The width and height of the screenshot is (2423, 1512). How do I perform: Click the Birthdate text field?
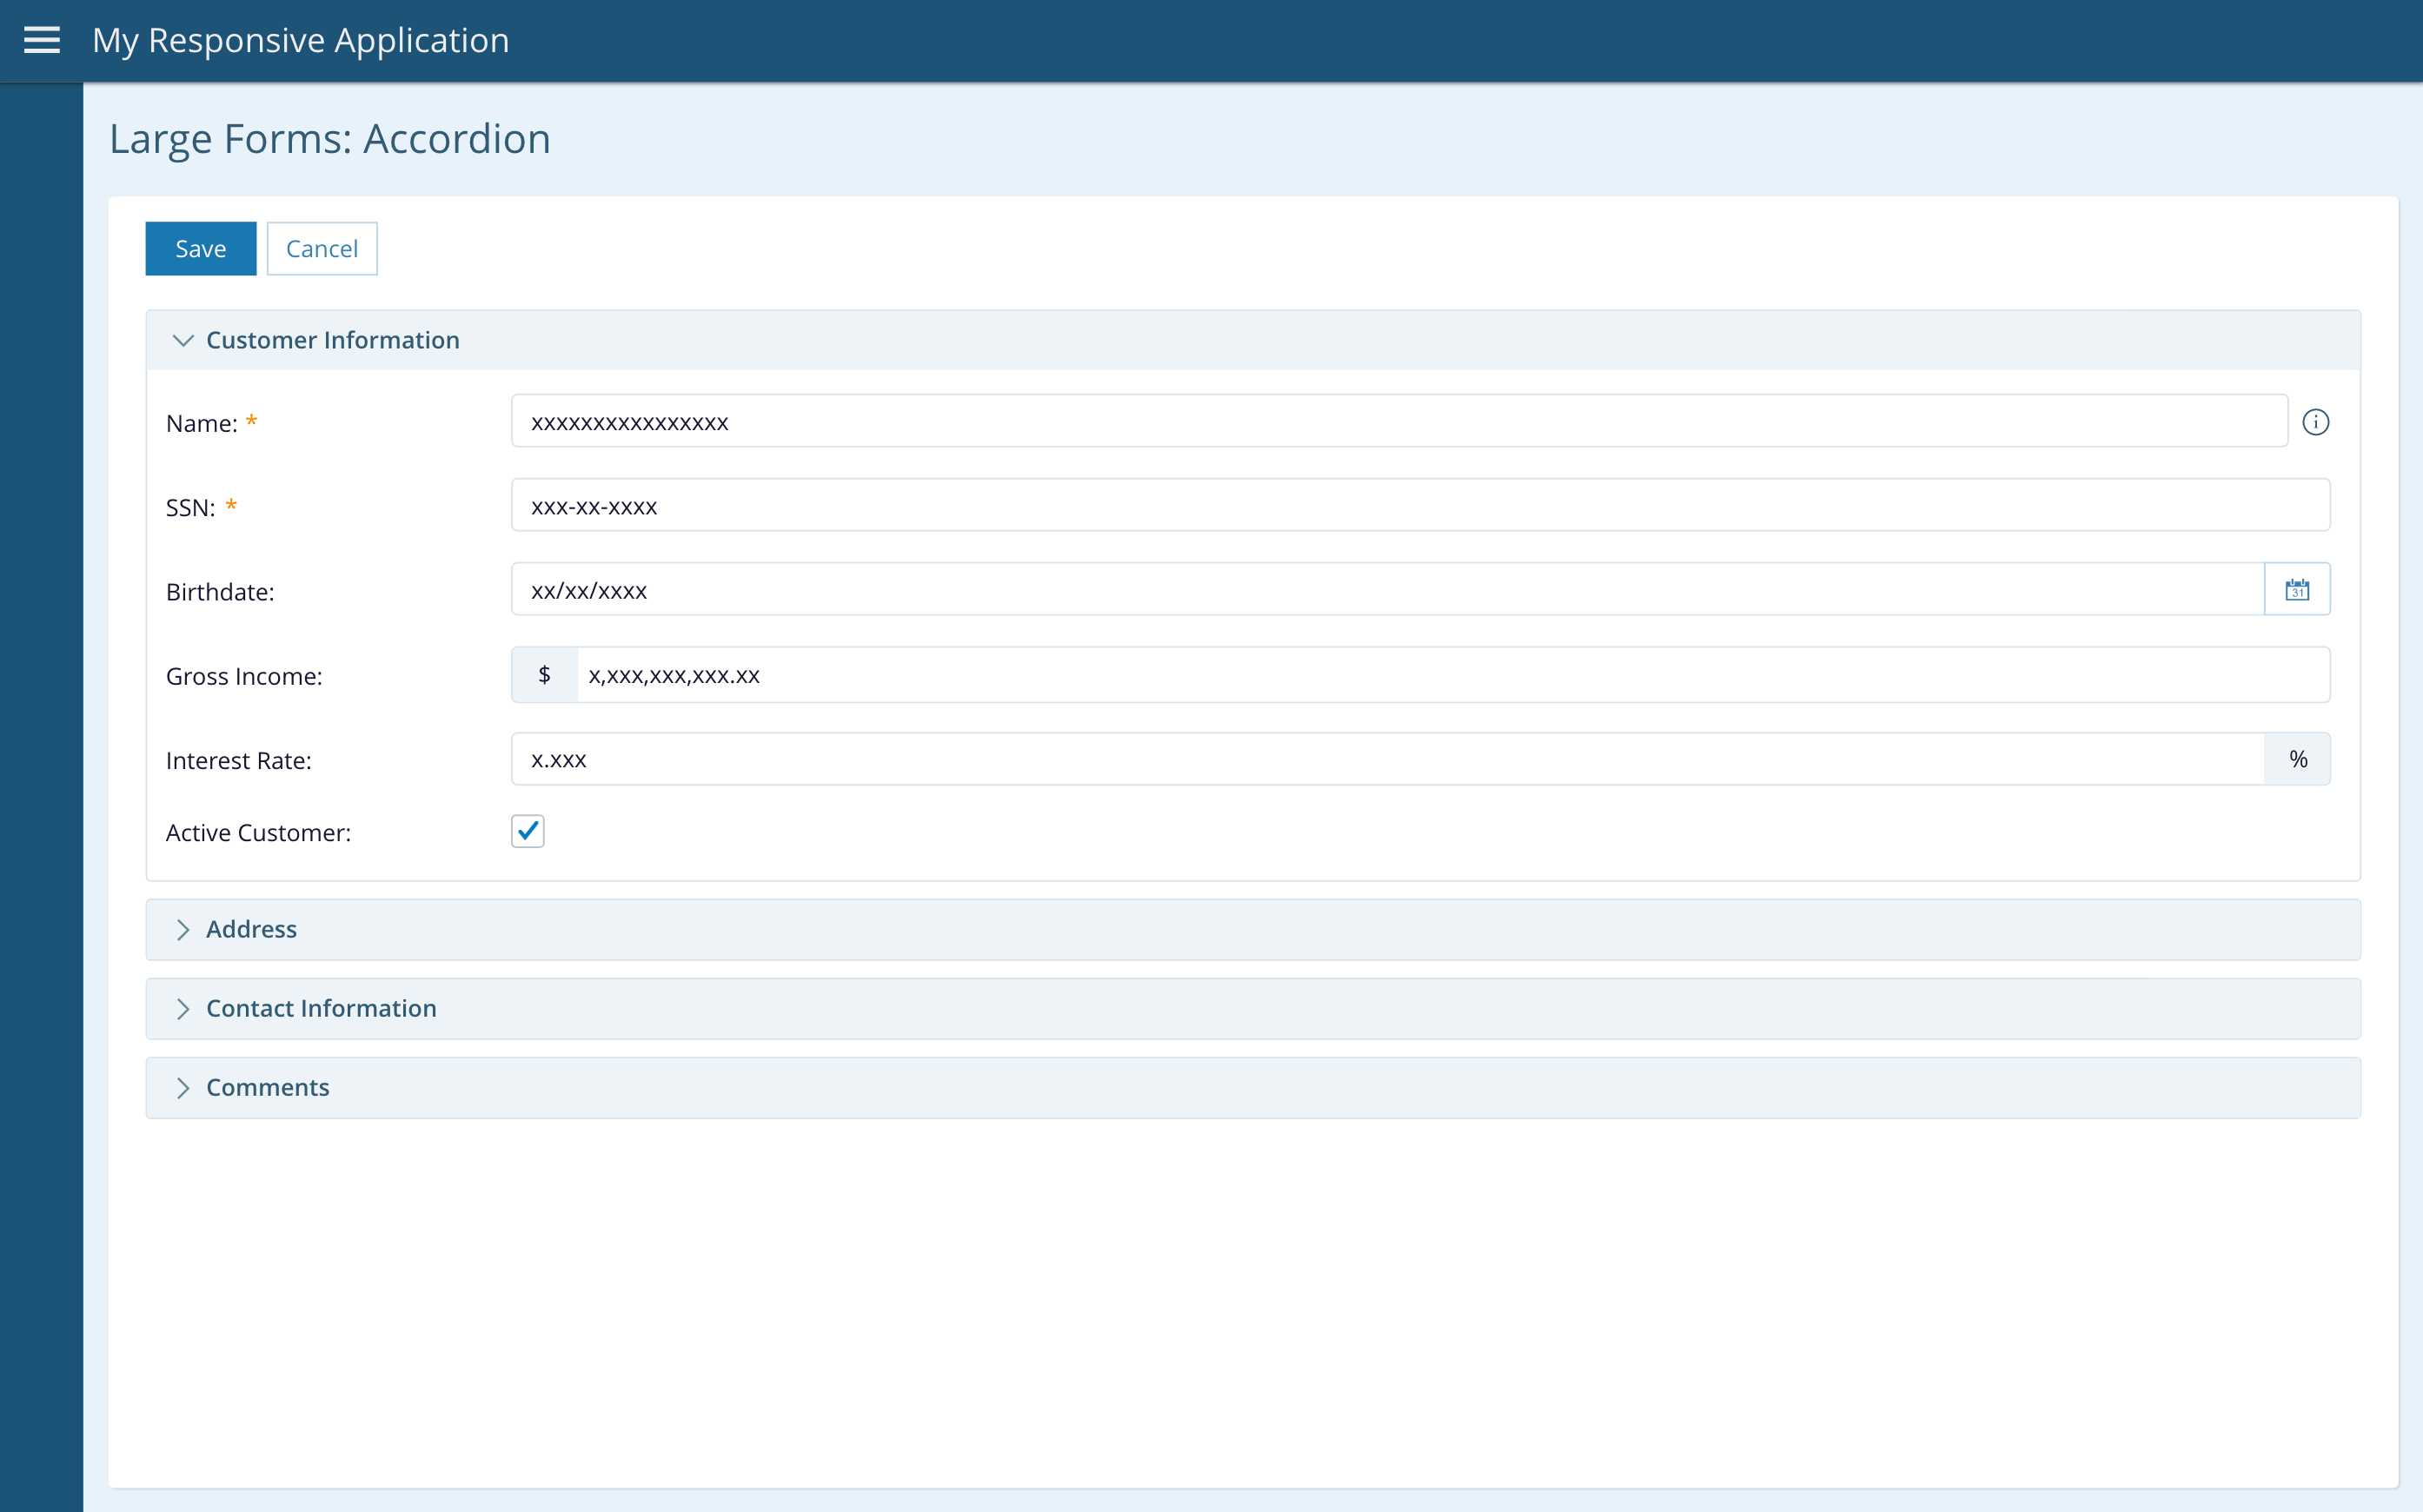click(x=1386, y=590)
